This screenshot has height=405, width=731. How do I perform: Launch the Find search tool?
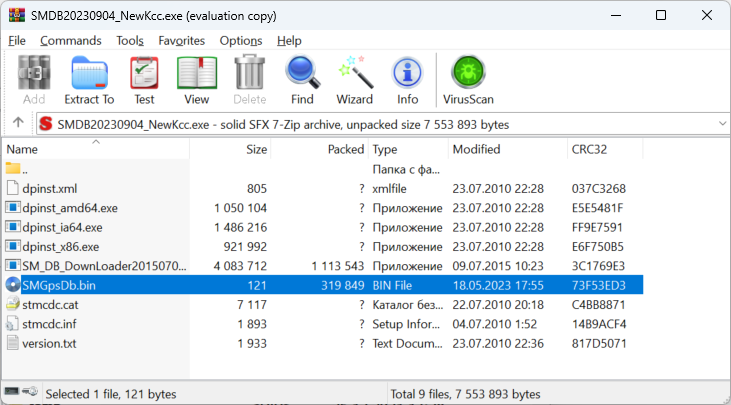pyautogui.click(x=302, y=79)
